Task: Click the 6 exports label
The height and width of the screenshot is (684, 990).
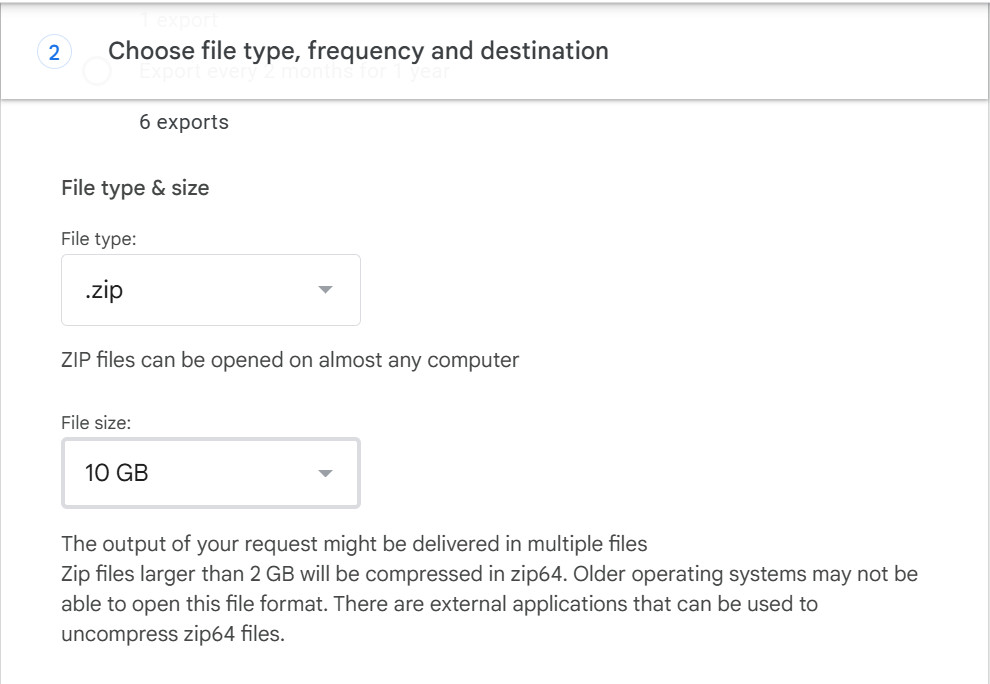Action: (183, 122)
